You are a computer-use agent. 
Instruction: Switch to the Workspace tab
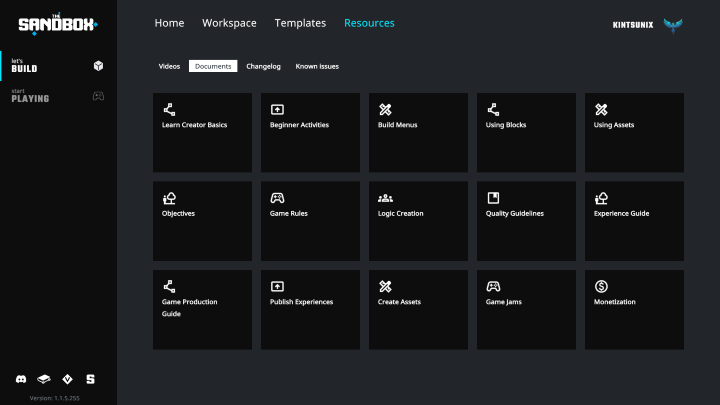point(229,23)
